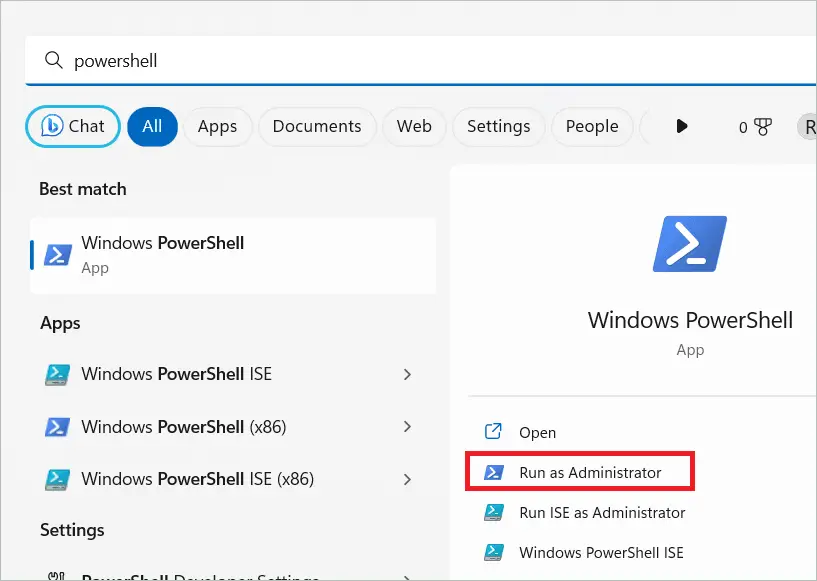Screen dimensions: 817x581
Task: Open the Windows PowerShell best match result
Action: [233, 255]
